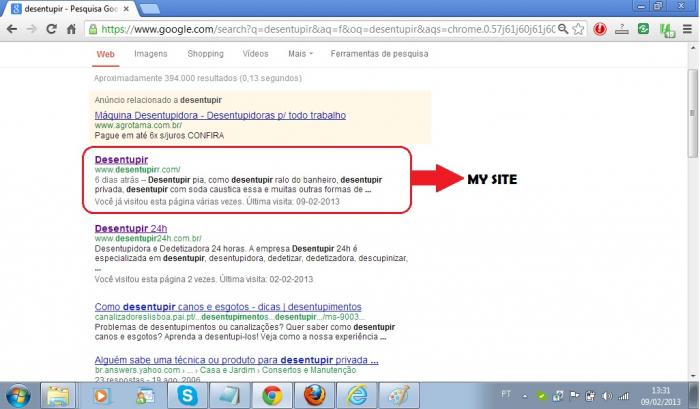Click the vertical scrollbar thumb
Screen dimensions: 700x409
[x=692, y=113]
